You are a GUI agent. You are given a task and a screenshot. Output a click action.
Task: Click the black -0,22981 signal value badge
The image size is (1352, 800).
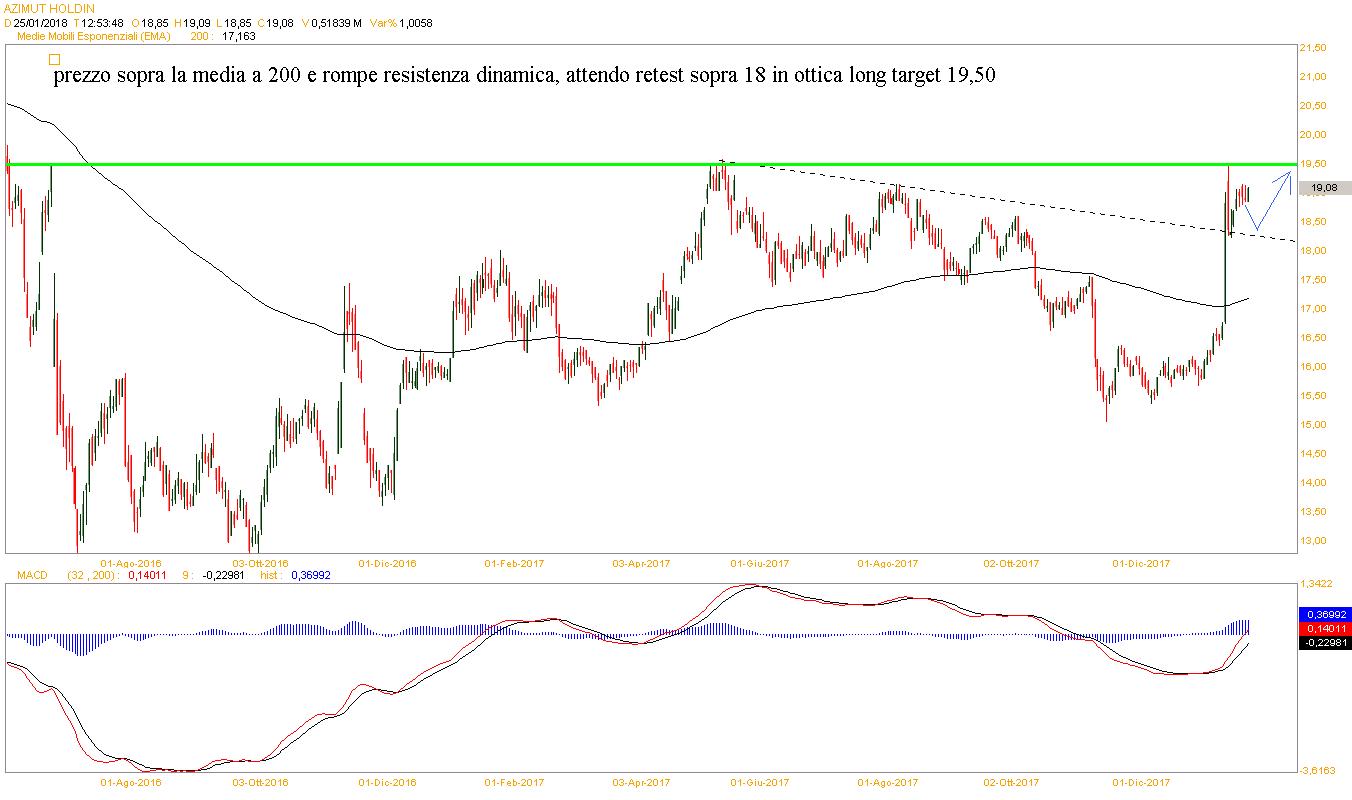pyautogui.click(x=1325, y=643)
